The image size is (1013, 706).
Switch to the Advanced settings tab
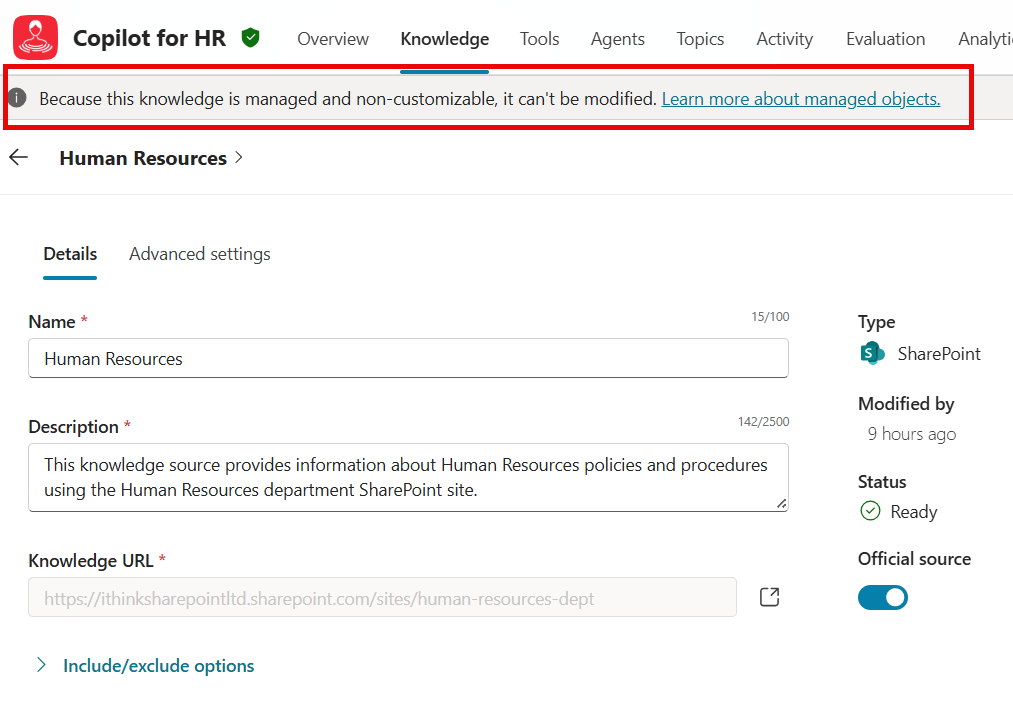point(199,254)
